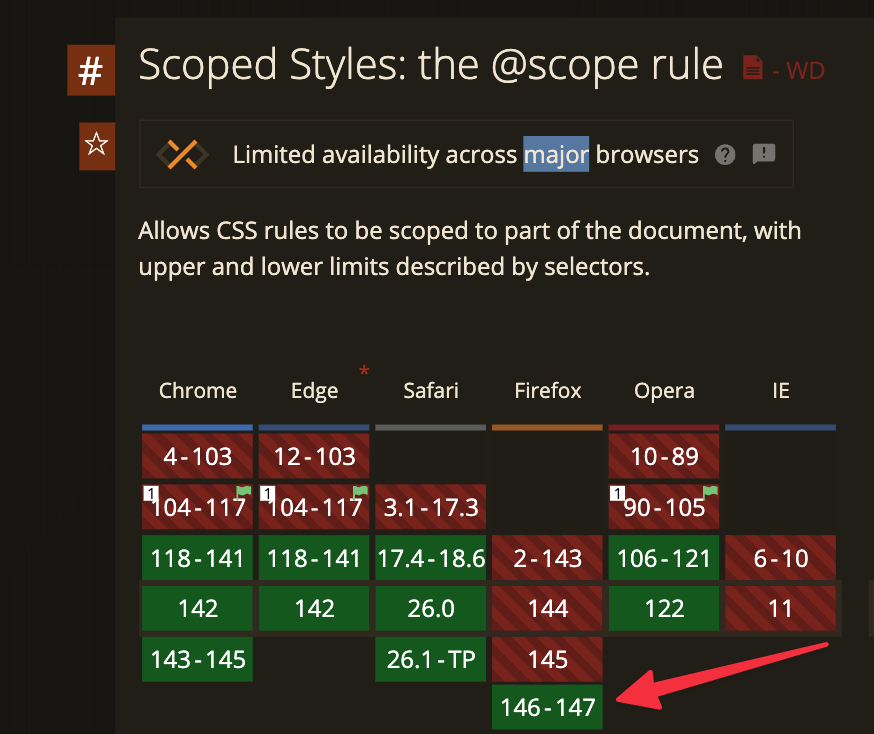Screen dimensions: 874x734
Task: Select Opera current version 122 cell
Action: coord(664,608)
